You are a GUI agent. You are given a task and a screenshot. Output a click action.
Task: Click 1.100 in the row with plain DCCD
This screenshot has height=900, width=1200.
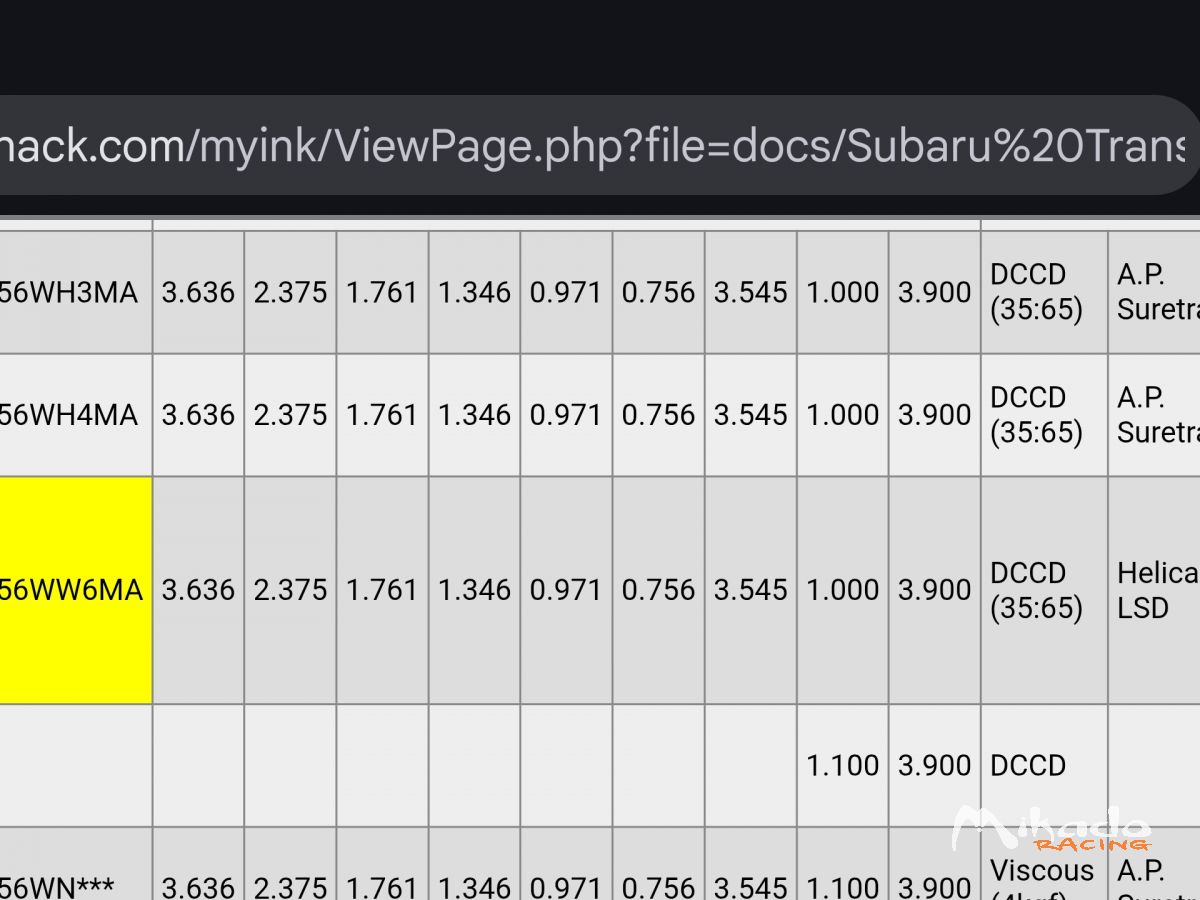point(842,766)
